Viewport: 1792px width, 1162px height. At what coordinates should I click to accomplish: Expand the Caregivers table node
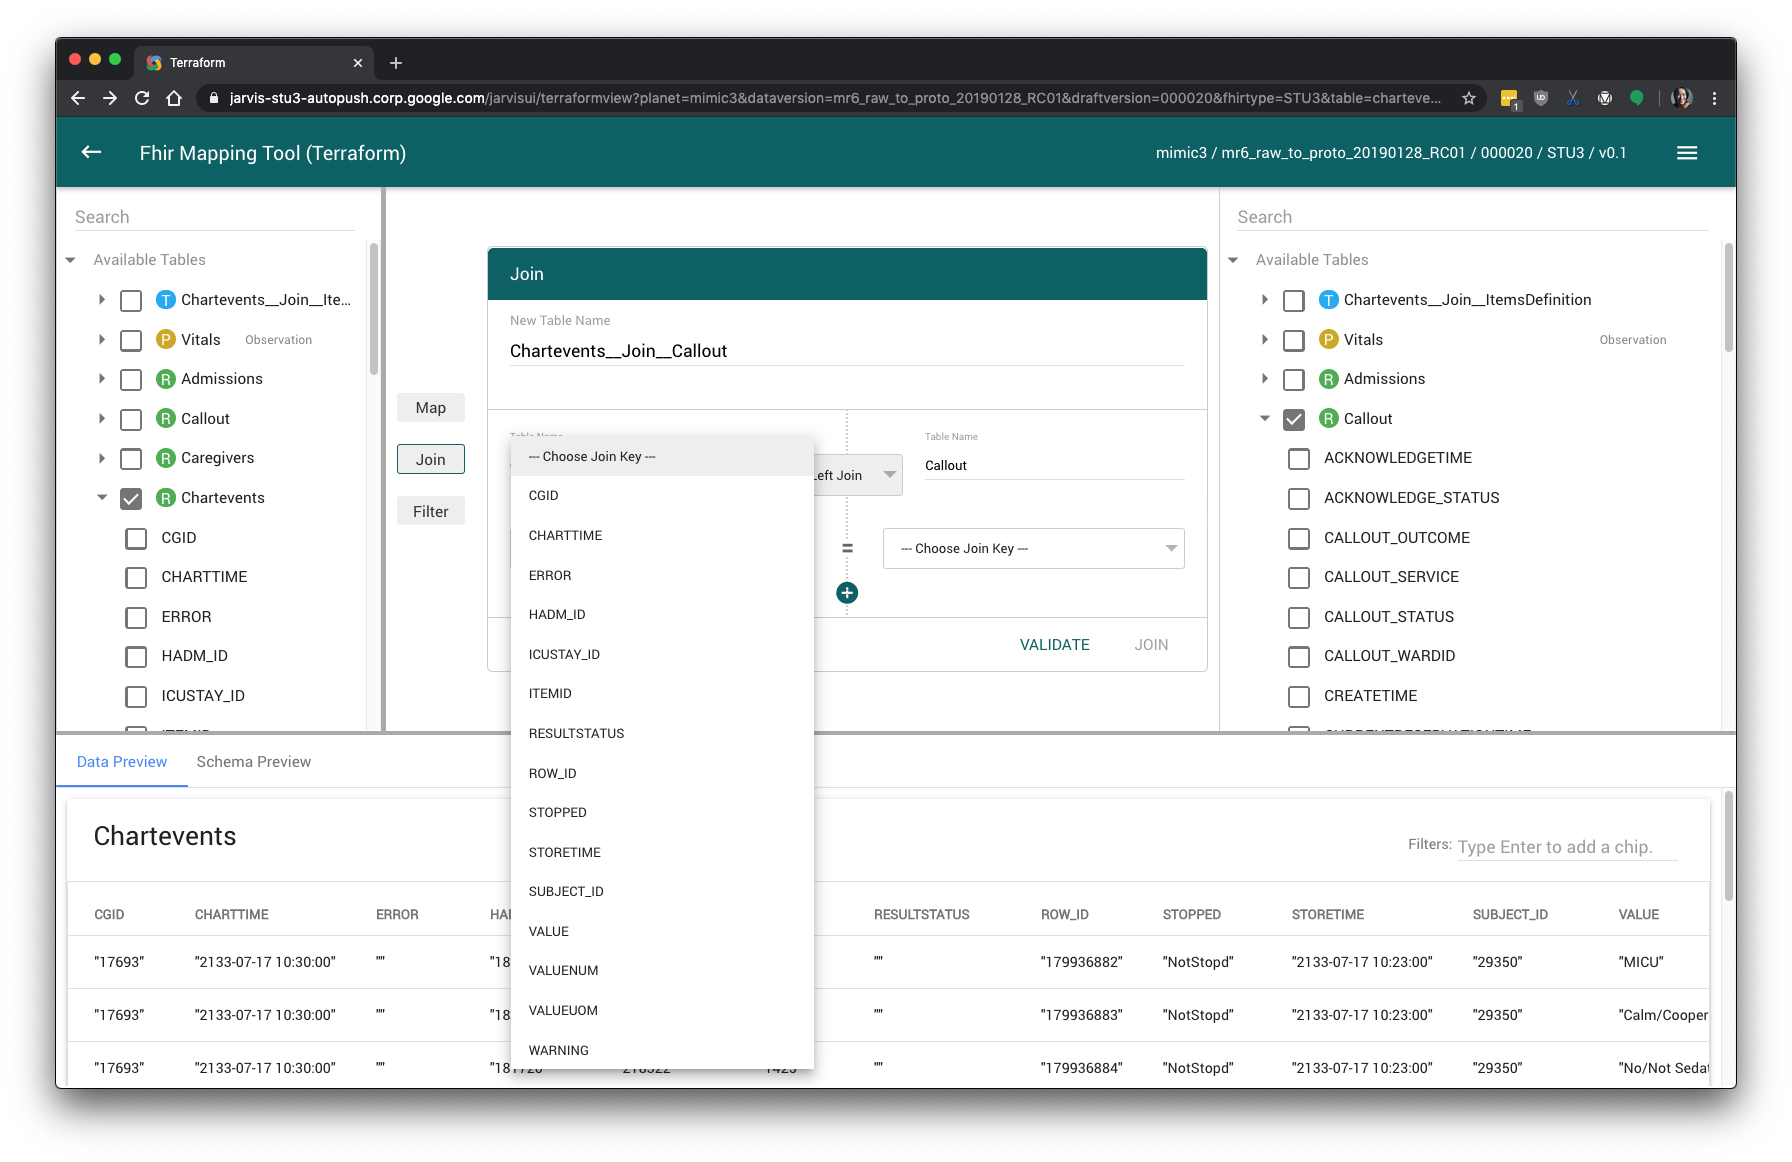[102, 458]
